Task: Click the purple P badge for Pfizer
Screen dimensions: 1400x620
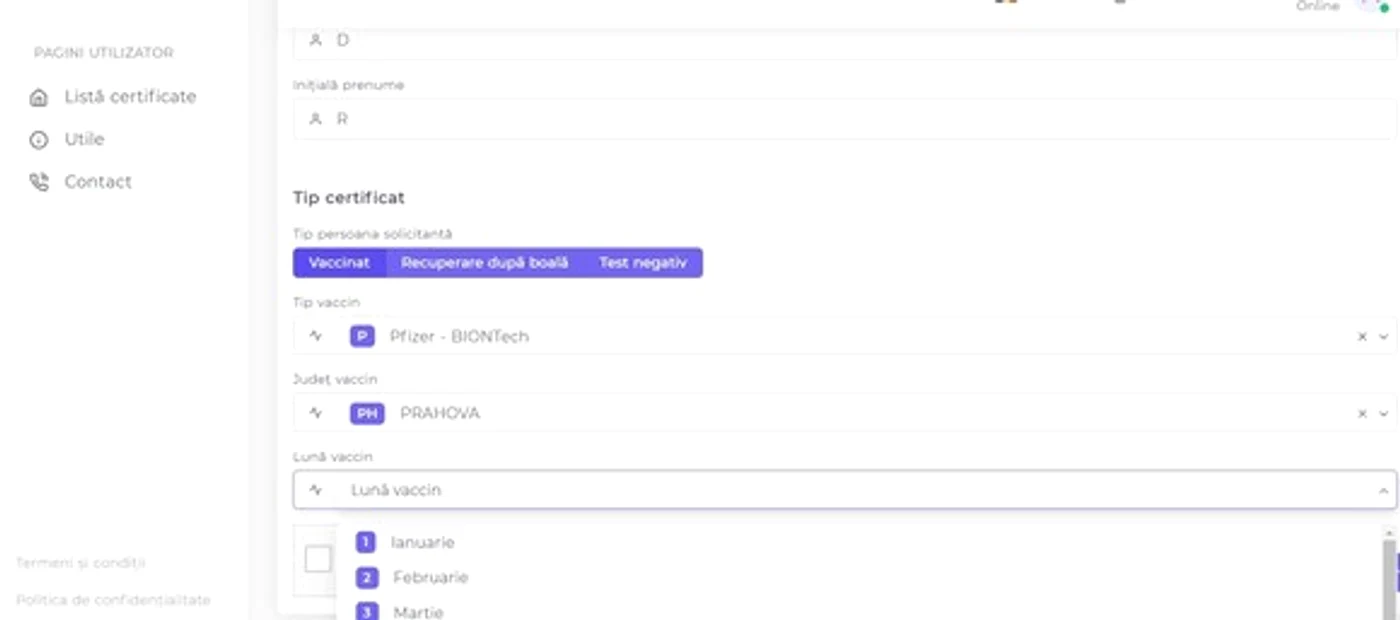Action: click(x=362, y=337)
